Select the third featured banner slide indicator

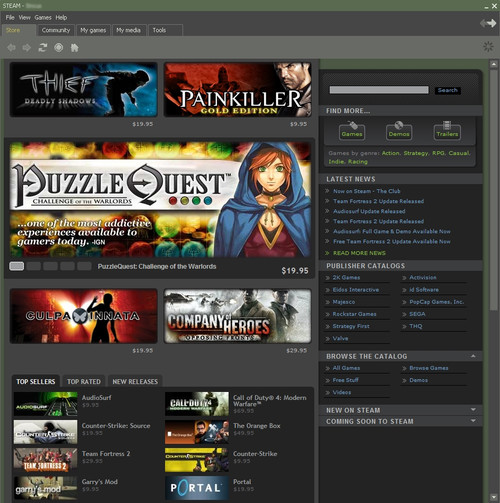(x=50, y=266)
